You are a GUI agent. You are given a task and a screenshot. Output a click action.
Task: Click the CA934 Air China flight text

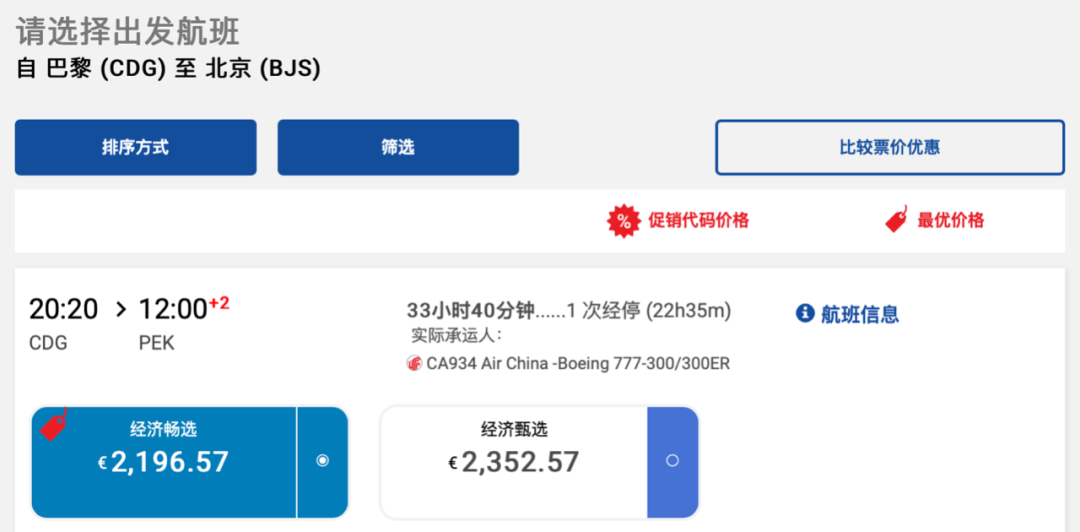(x=578, y=364)
